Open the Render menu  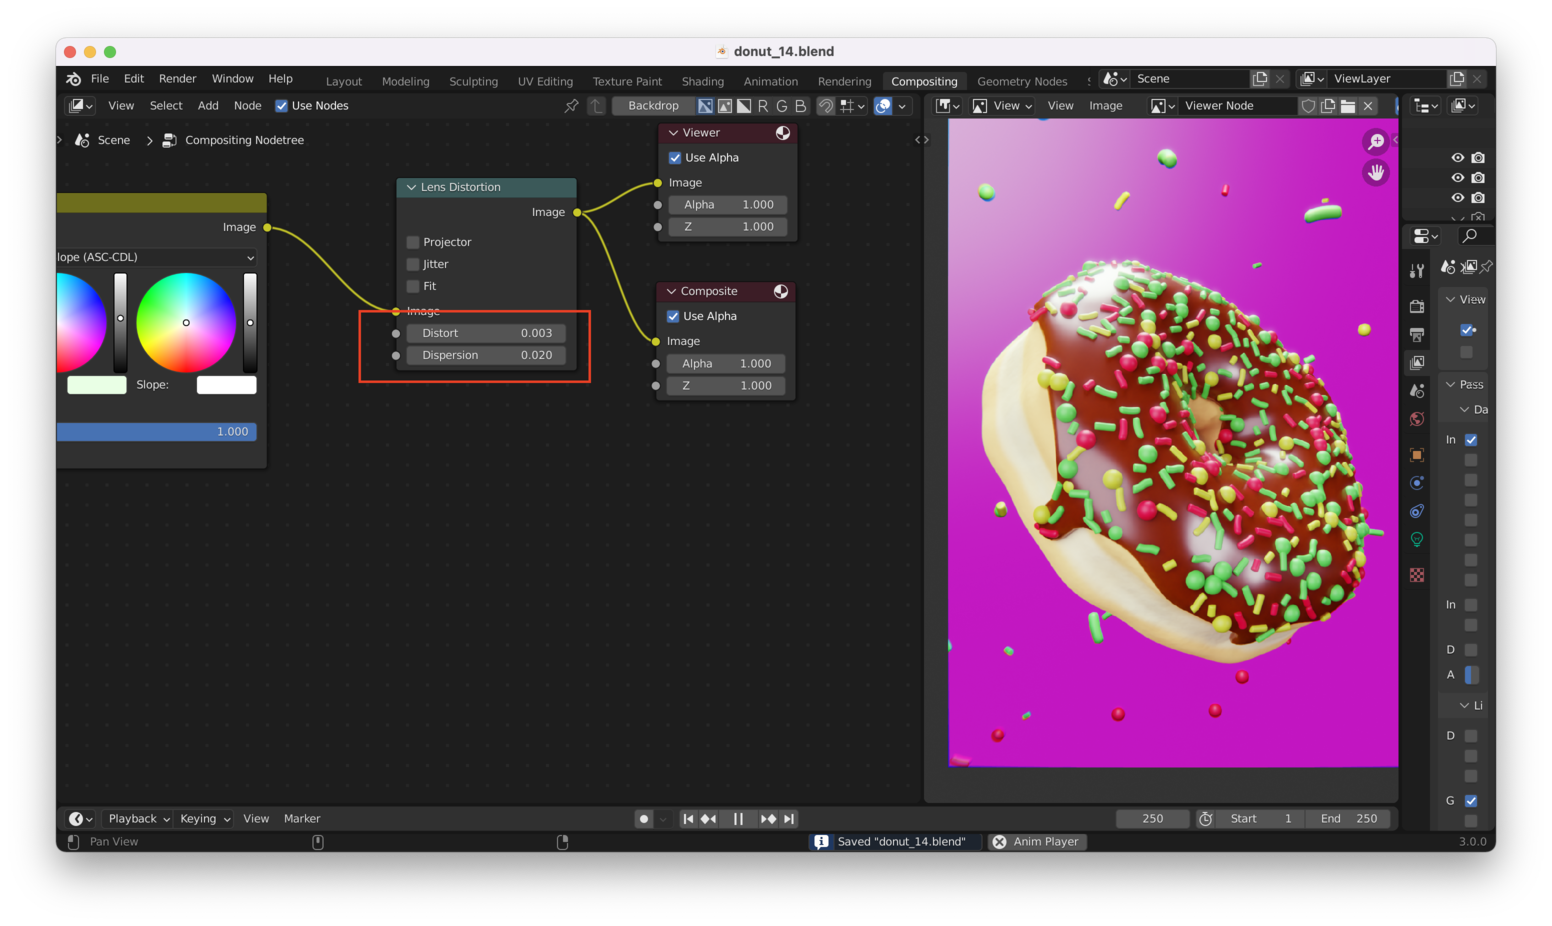pos(177,78)
